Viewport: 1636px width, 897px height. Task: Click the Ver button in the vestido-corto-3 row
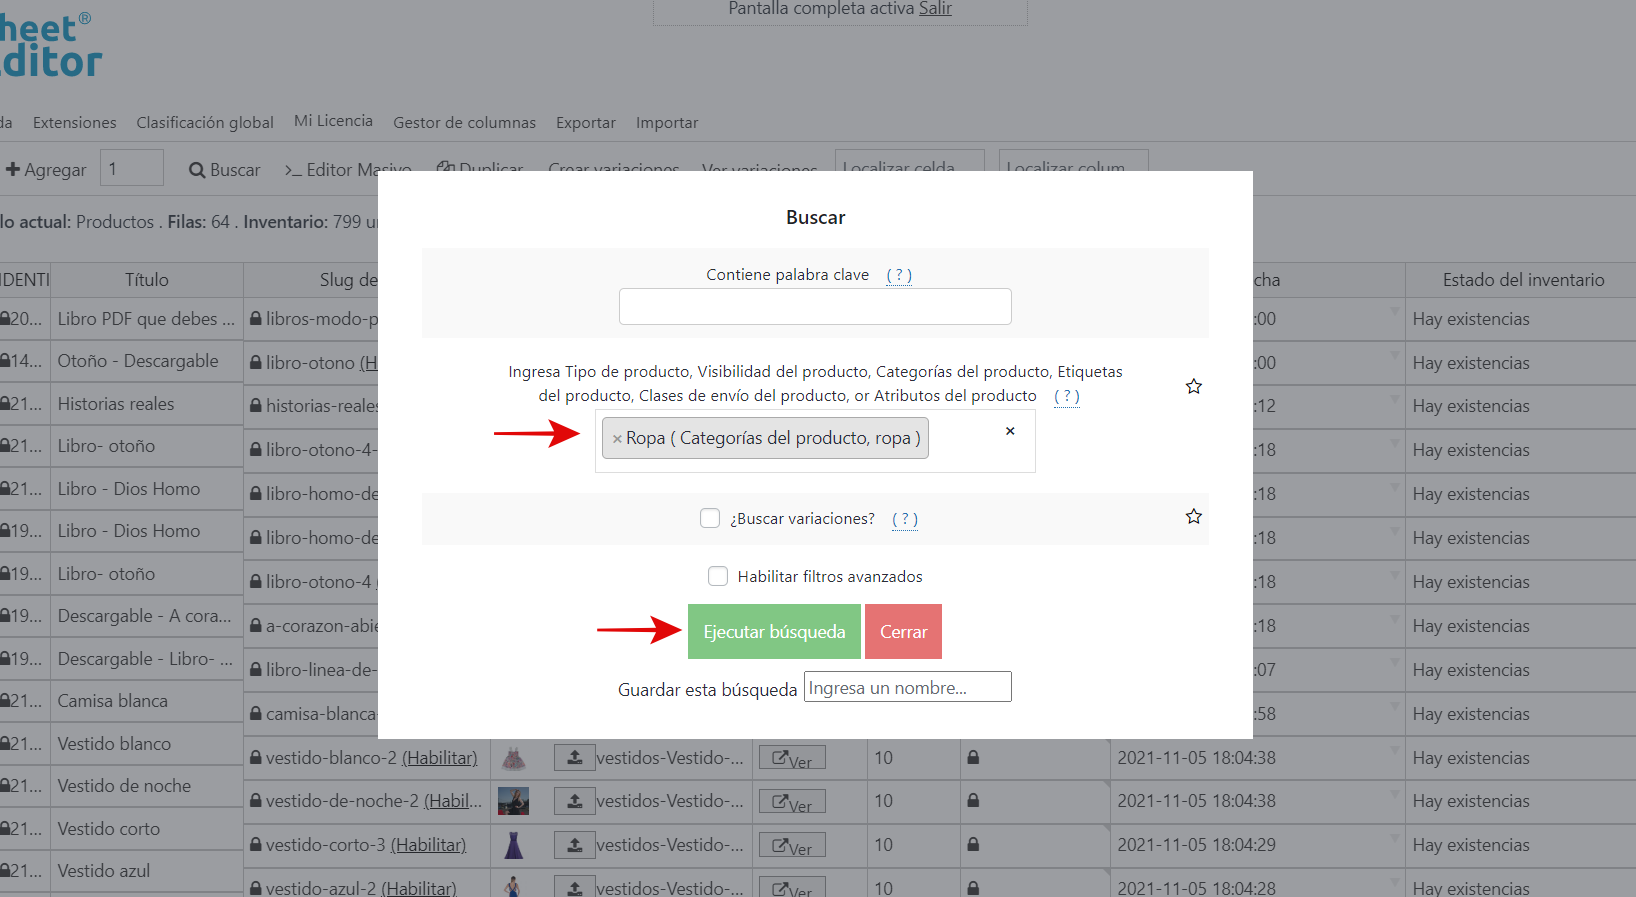(x=792, y=846)
